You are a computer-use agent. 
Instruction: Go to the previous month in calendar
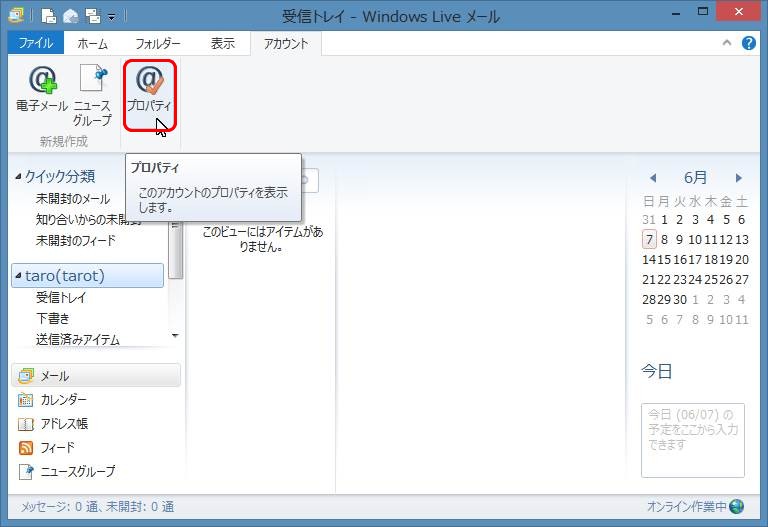[x=653, y=178]
